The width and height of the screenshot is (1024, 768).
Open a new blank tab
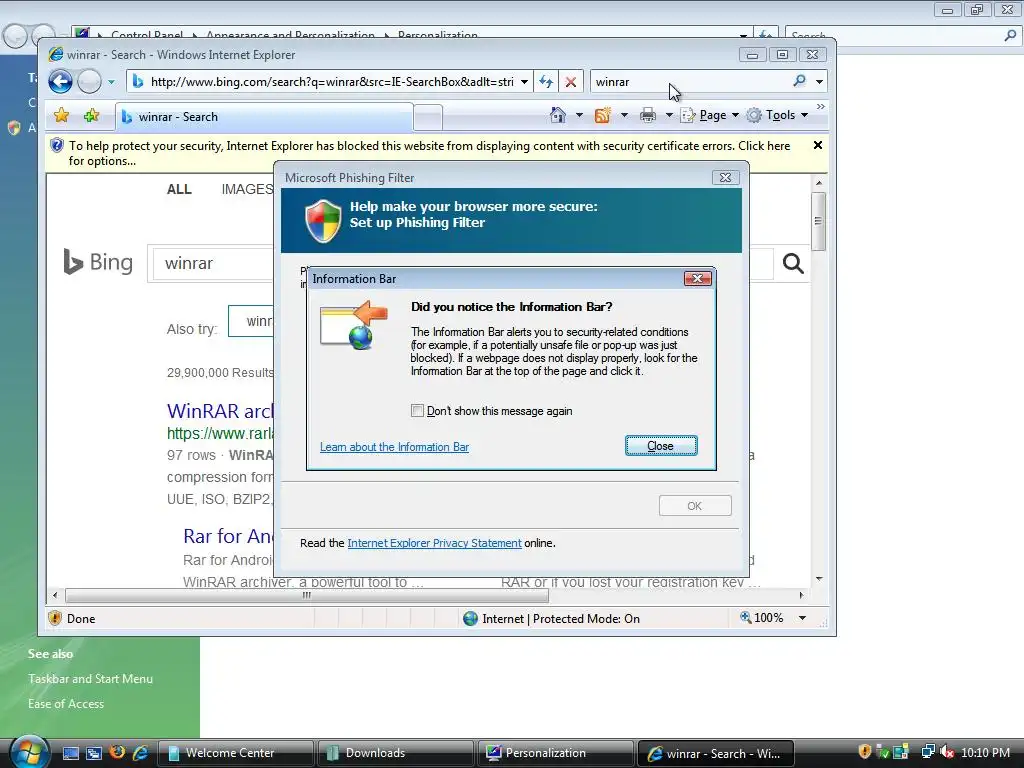(428, 118)
